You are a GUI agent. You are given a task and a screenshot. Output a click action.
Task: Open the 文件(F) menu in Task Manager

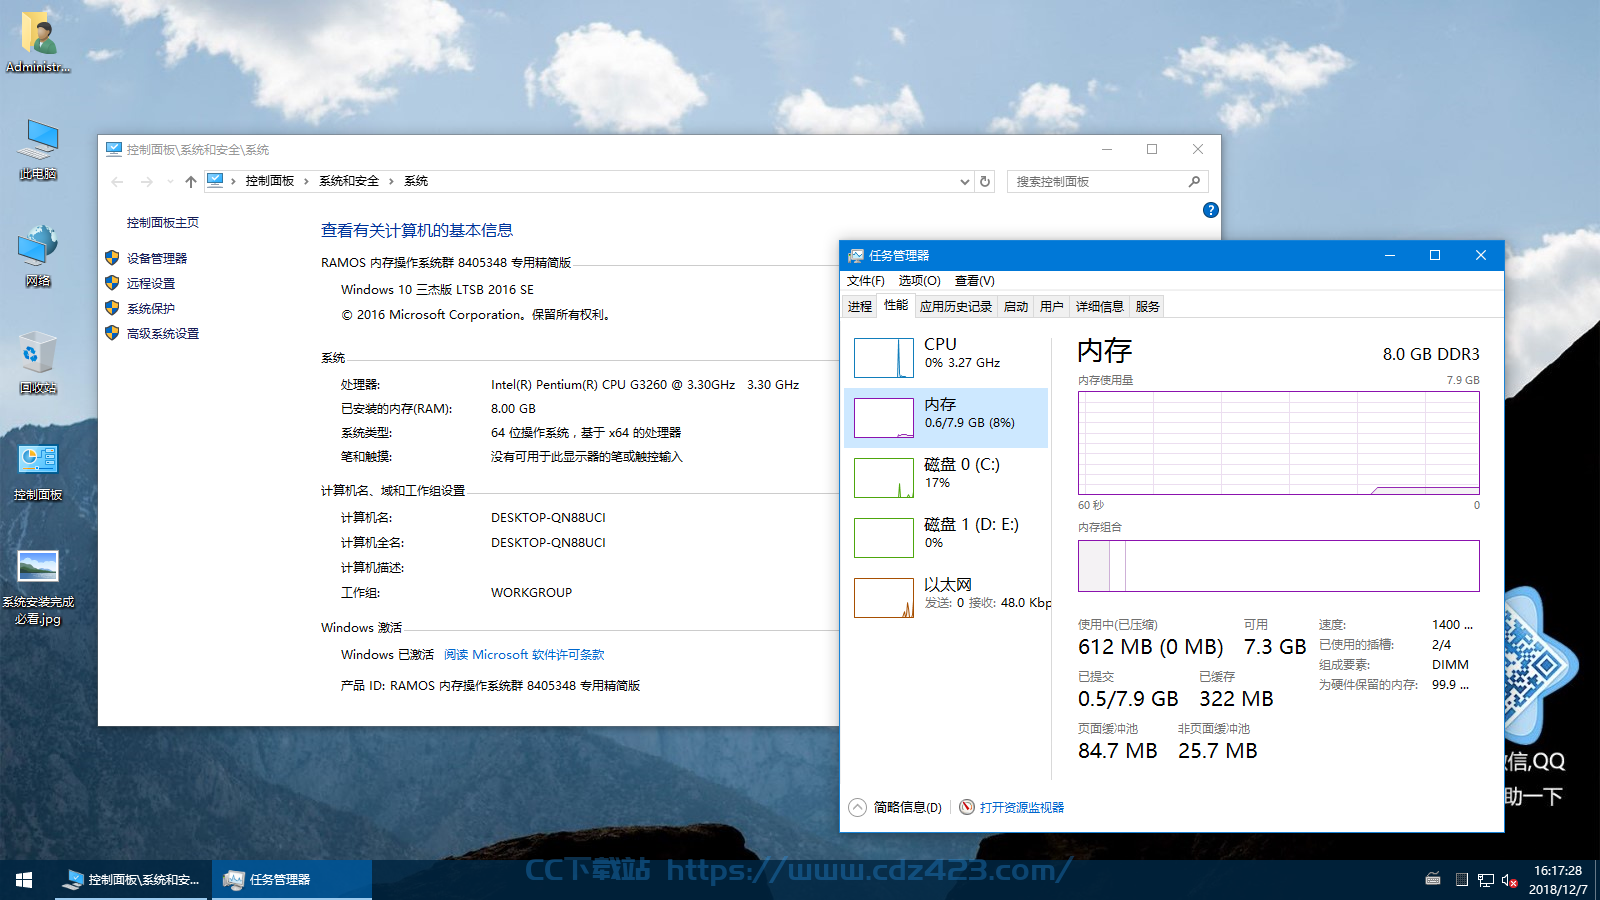point(866,281)
